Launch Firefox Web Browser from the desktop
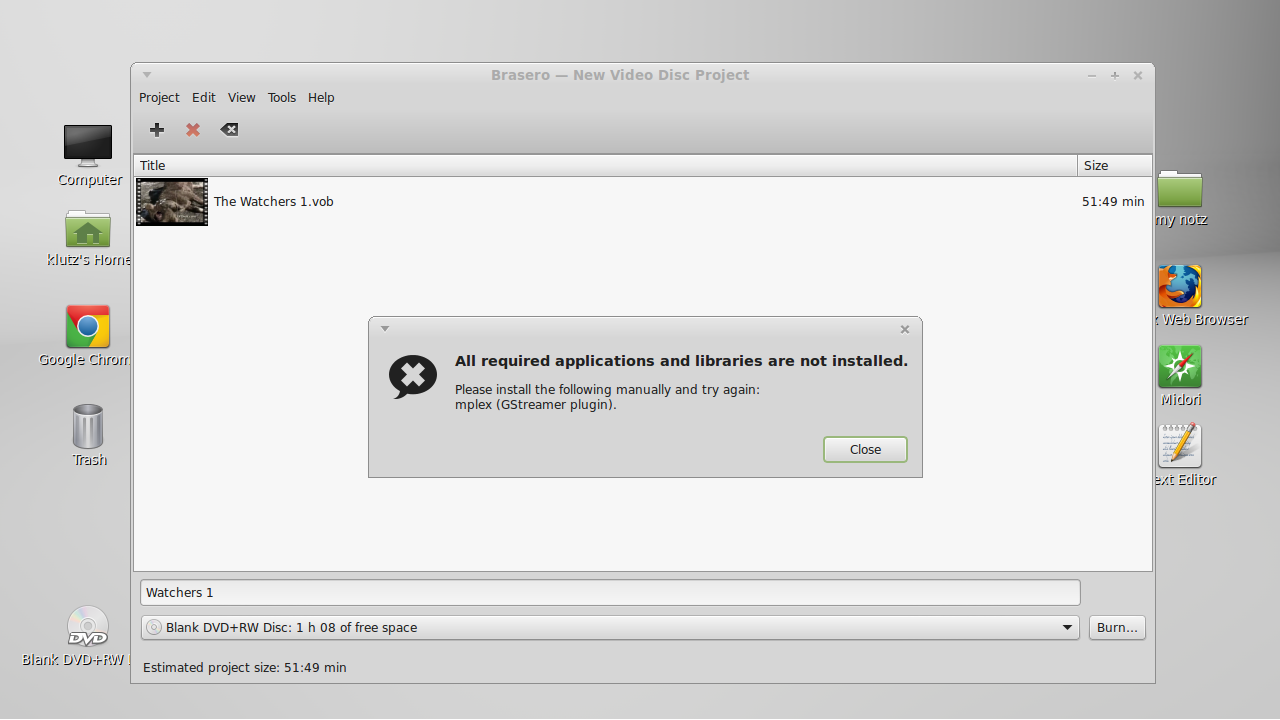This screenshot has height=720, width=1280. 1180,287
